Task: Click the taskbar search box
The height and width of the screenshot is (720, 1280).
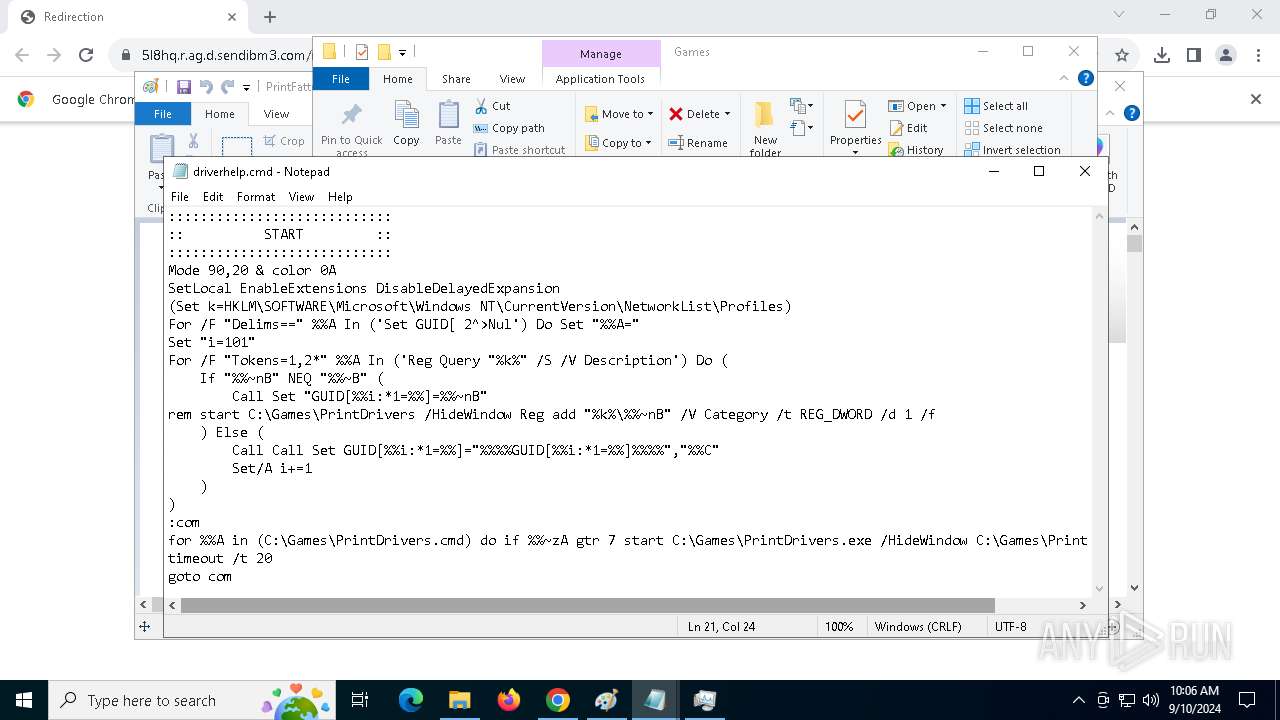Action: pos(190,700)
